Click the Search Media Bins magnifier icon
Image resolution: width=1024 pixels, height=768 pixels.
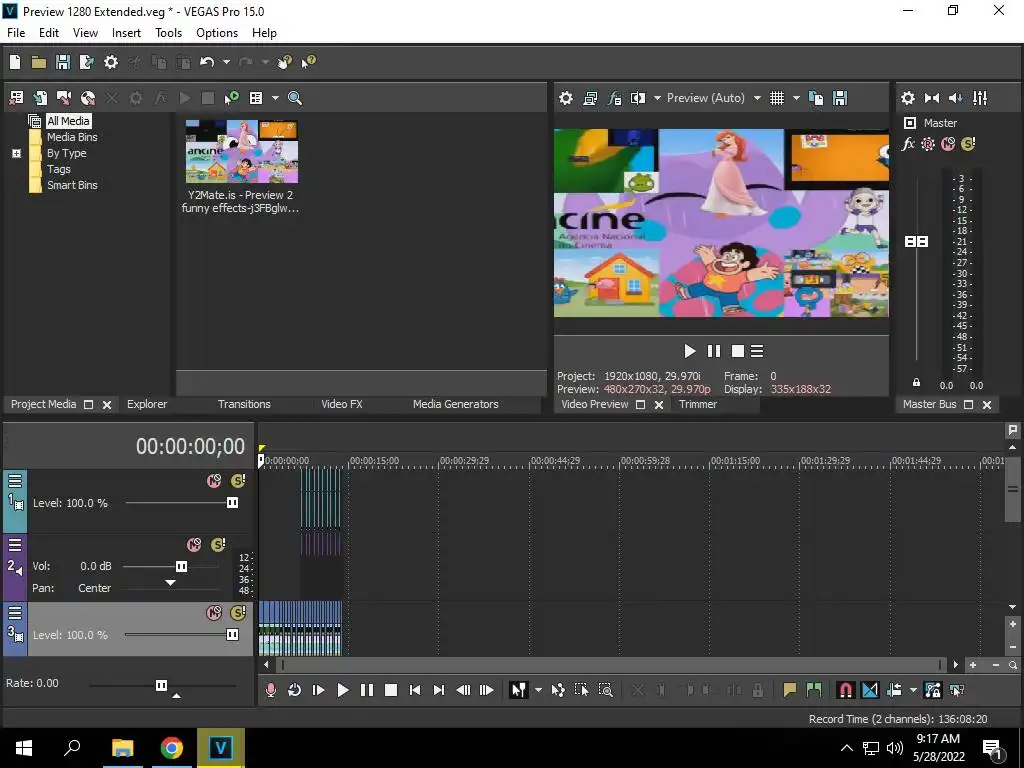coord(295,98)
